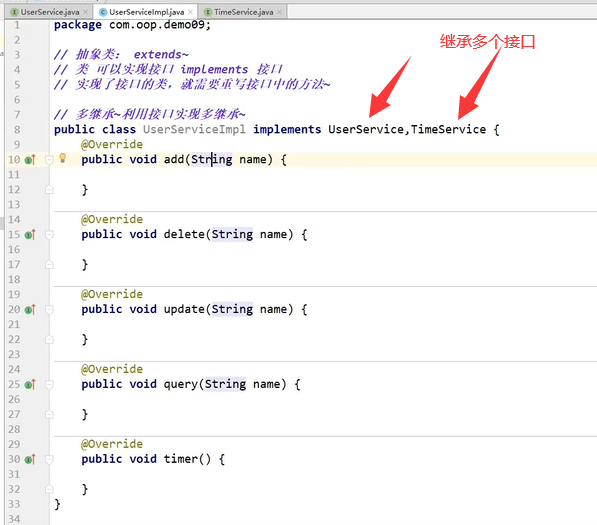Click the implements gutter icon beside add method

coord(30,160)
